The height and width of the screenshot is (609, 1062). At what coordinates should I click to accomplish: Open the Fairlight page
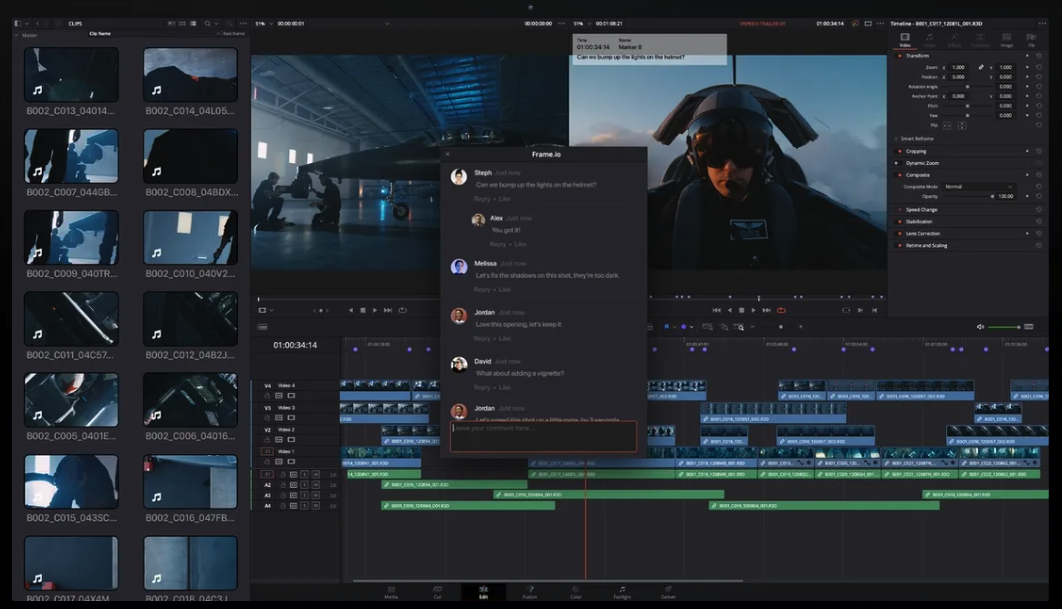coord(622,592)
